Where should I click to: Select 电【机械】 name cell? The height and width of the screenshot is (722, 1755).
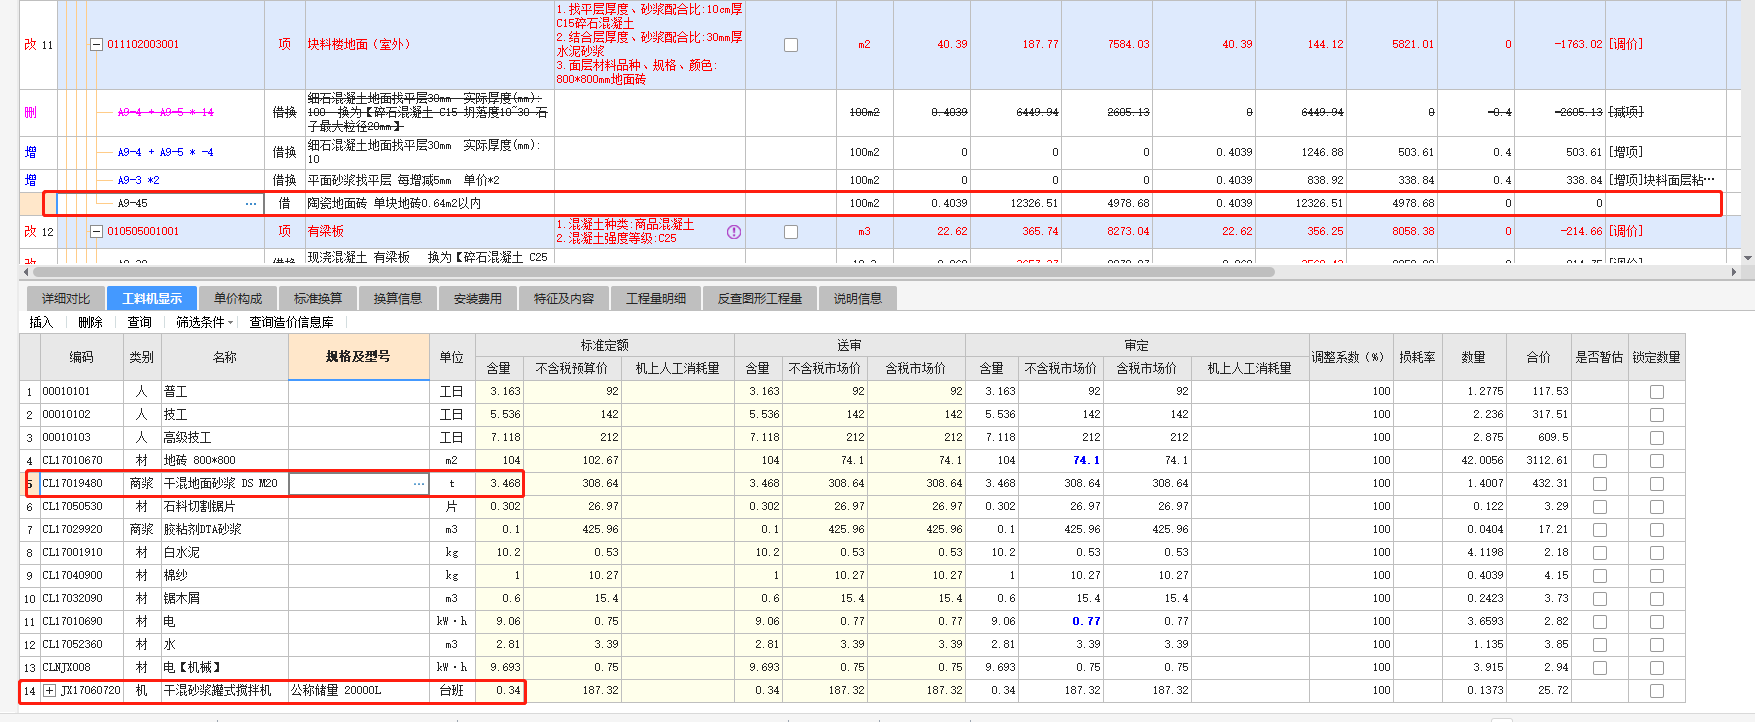[x=225, y=668]
